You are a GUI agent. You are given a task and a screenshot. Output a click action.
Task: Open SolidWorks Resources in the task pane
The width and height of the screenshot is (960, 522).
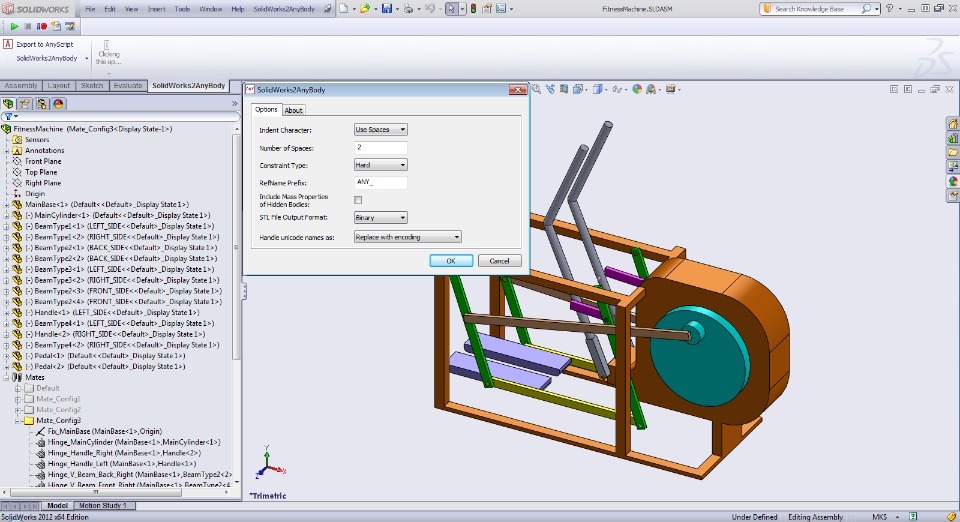953,124
